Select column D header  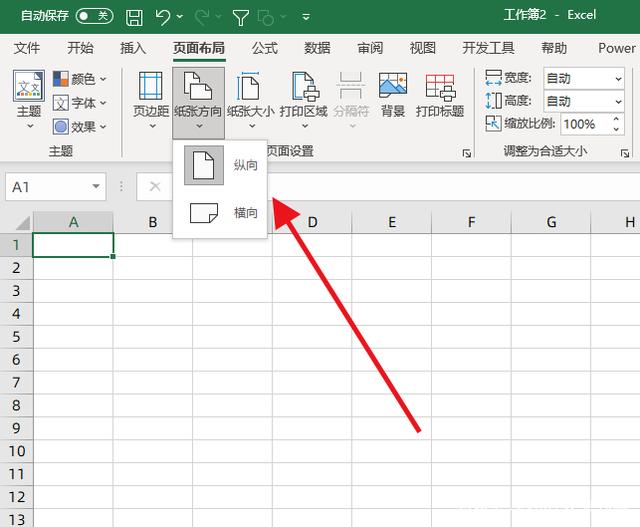pos(312,222)
